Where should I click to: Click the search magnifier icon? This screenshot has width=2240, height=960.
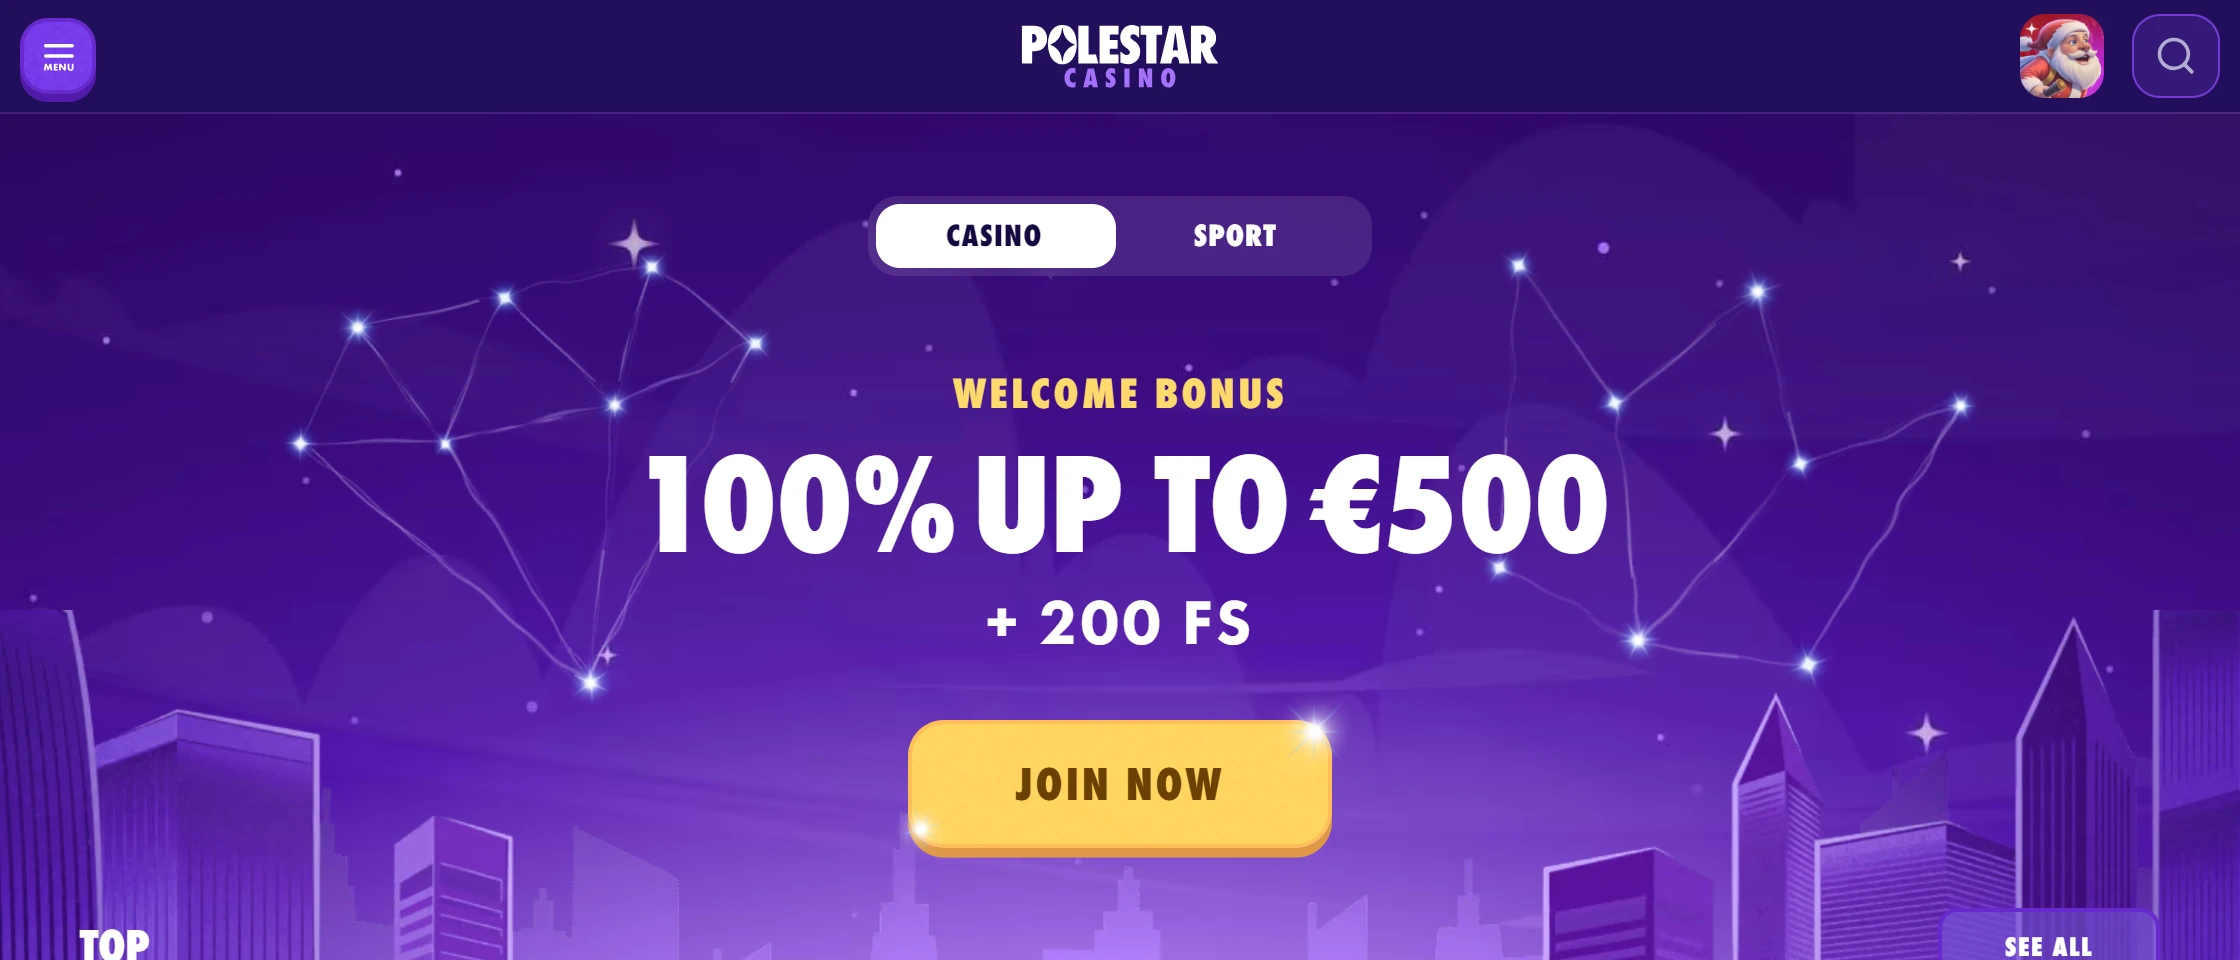[x=2175, y=56]
